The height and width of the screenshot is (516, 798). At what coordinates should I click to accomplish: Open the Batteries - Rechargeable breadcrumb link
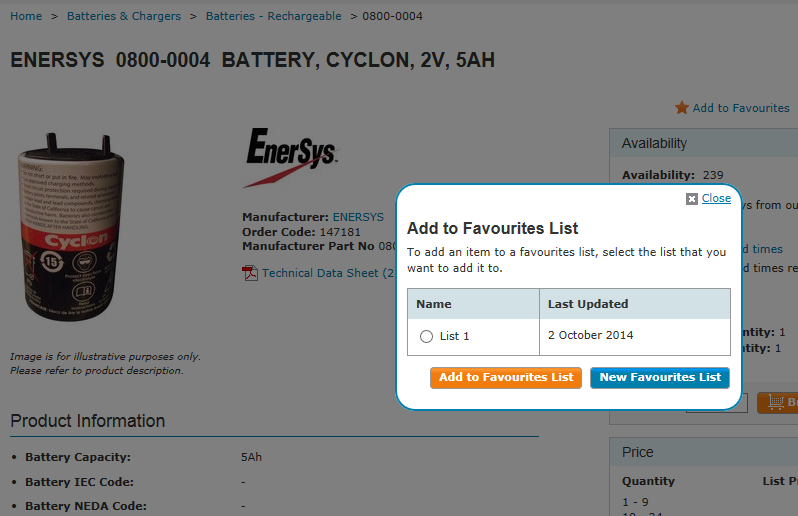coord(273,16)
